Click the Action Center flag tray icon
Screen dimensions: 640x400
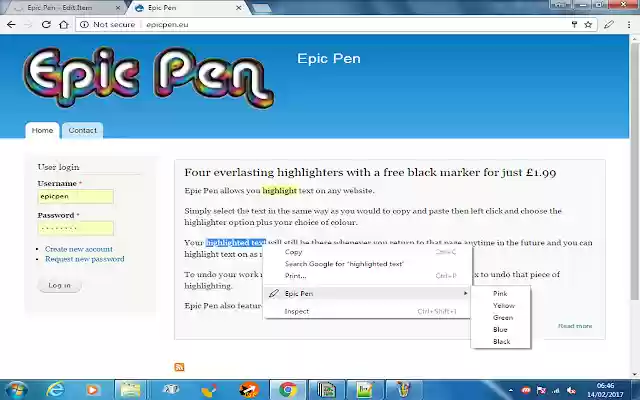click(x=541, y=391)
